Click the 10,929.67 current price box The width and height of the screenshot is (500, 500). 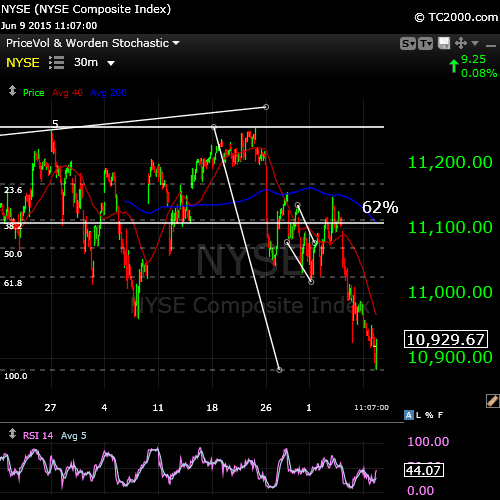446,339
